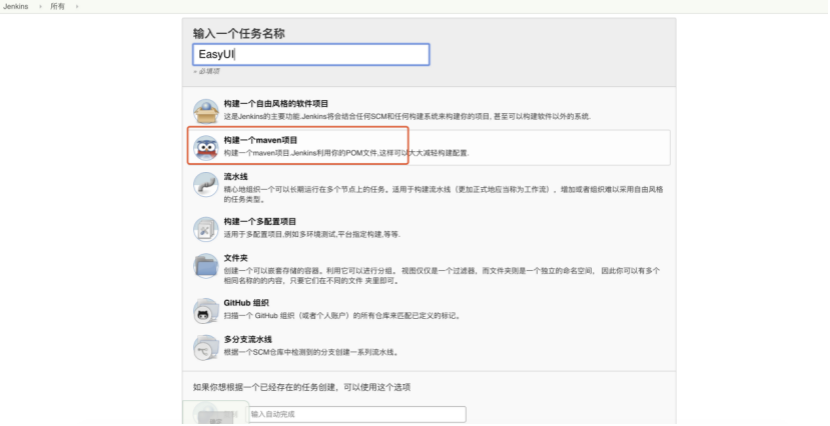
Task: Select the 文件夹 title
Action: coord(236,258)
